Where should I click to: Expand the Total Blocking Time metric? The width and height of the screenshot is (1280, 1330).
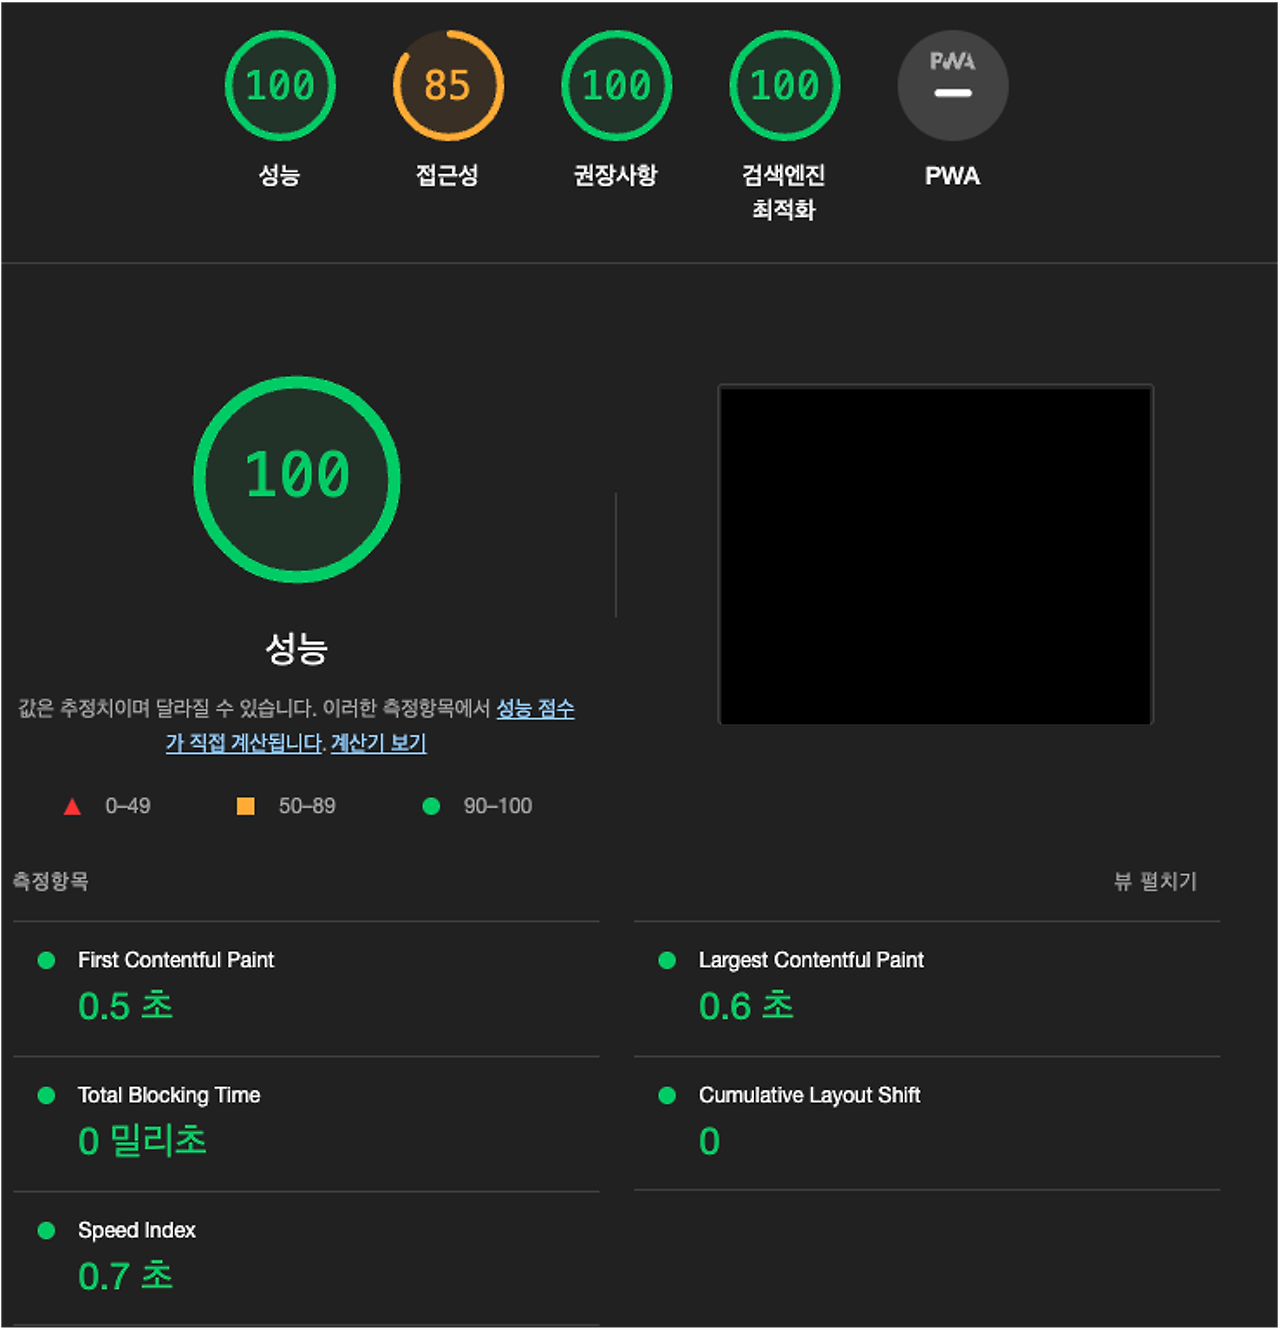pyautogui.click(x=169, y=1095)
